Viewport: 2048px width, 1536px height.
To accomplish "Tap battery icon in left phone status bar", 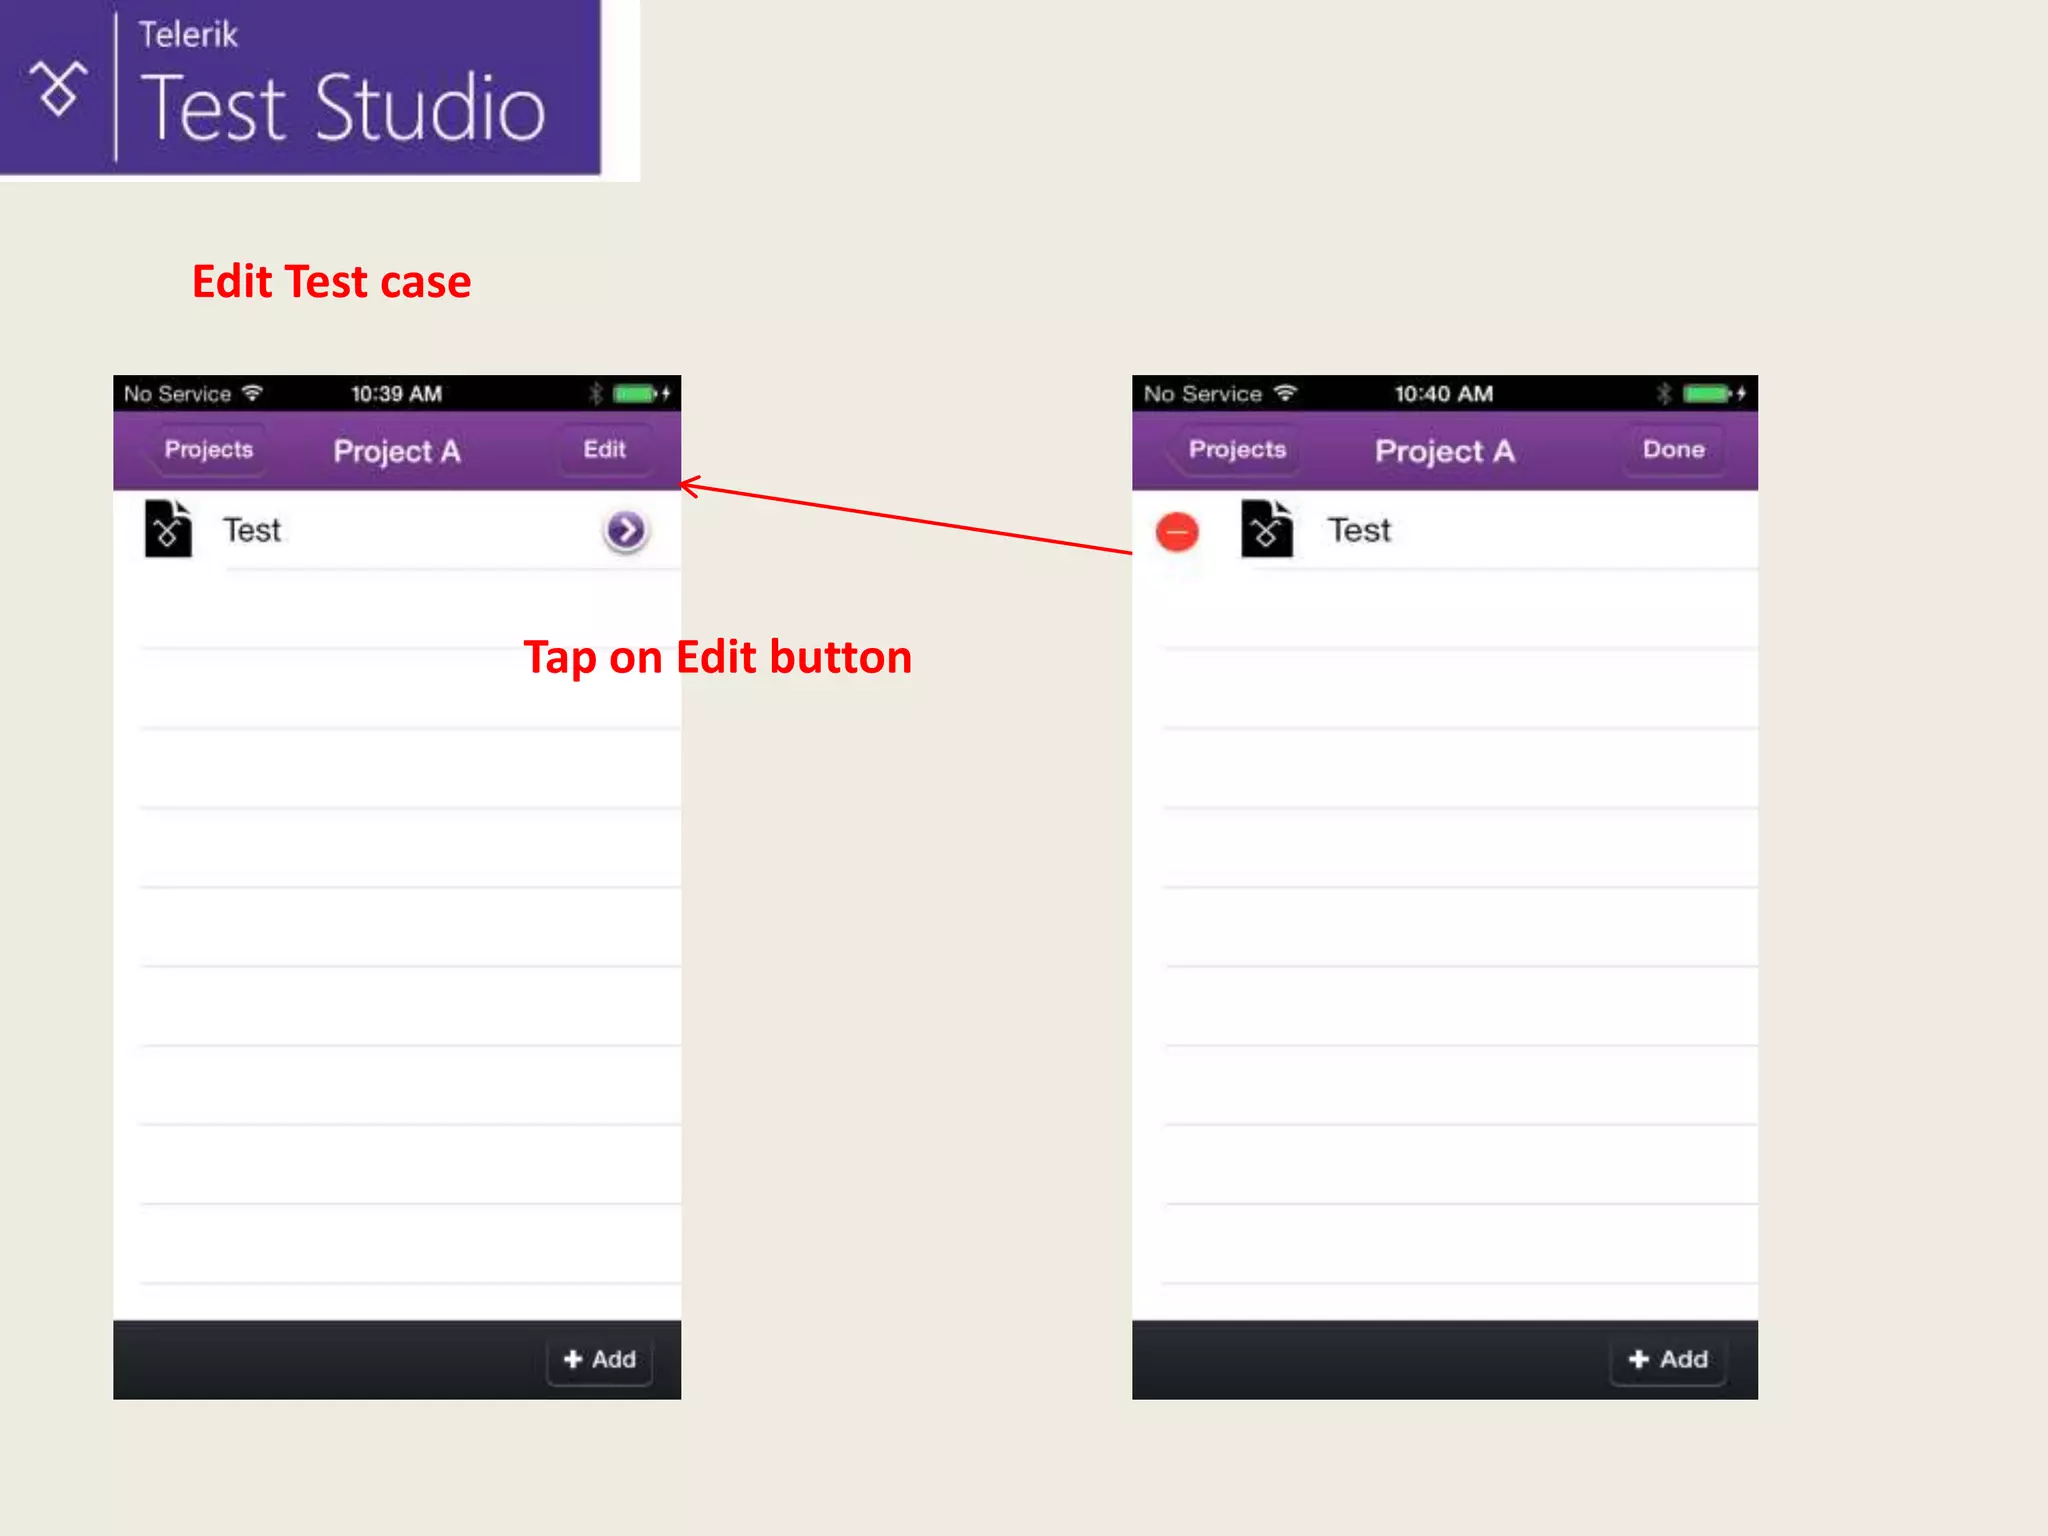I will 636,394.
